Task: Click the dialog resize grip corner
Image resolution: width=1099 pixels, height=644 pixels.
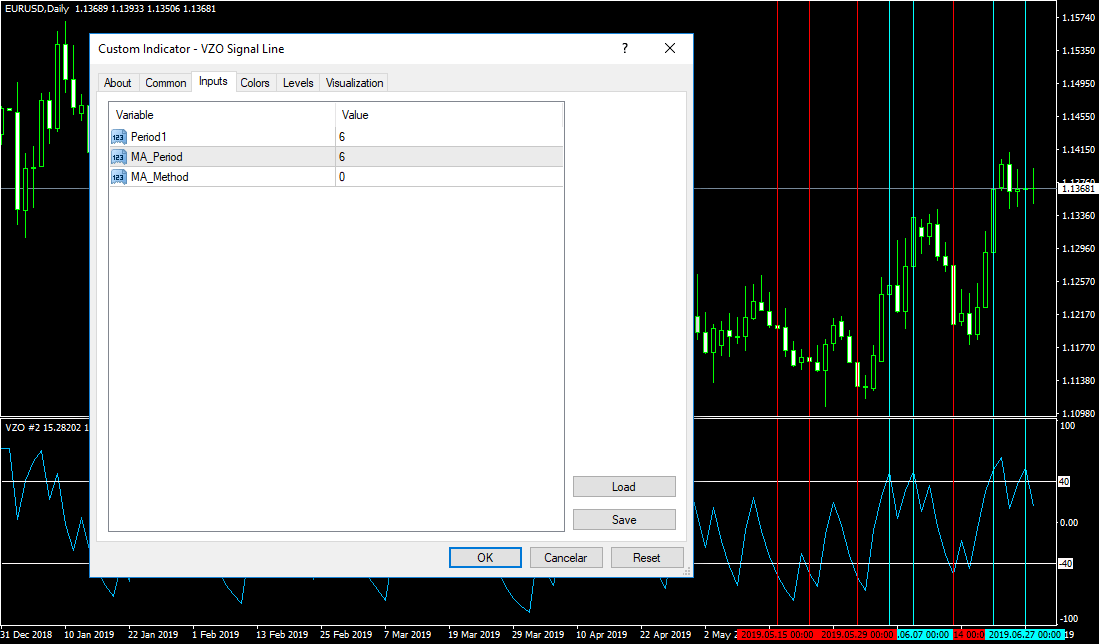Action: click(x=688, y=572)
